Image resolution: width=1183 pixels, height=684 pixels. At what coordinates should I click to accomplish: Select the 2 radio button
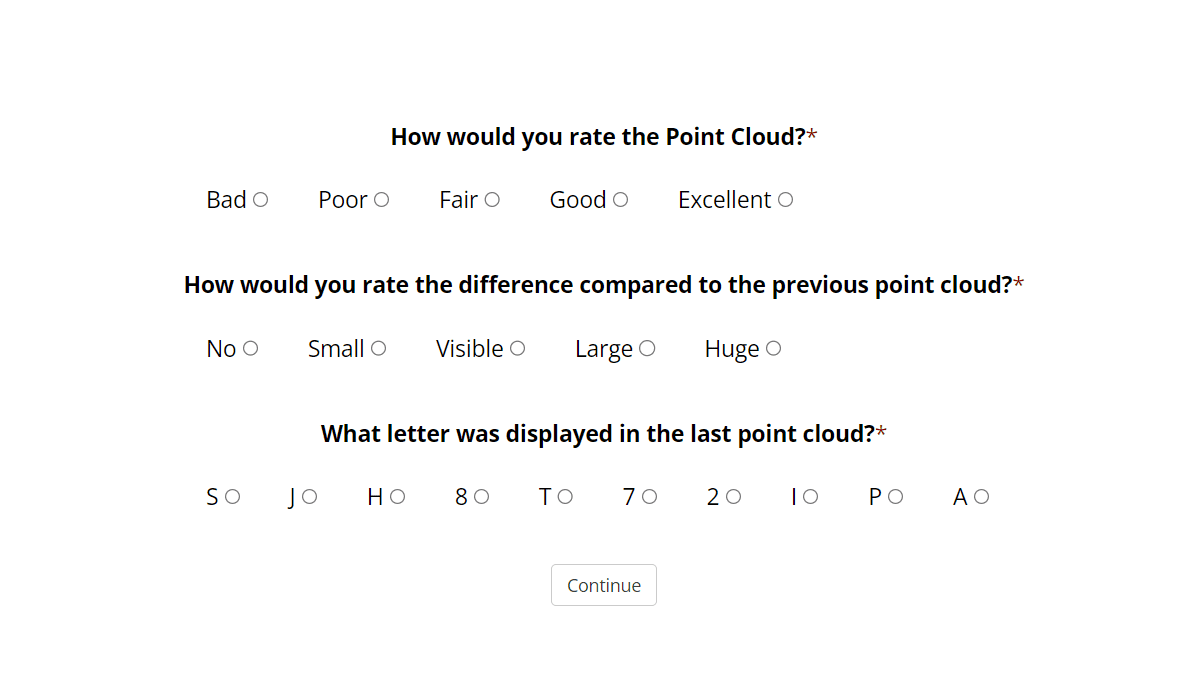click(x=733, y=496)
